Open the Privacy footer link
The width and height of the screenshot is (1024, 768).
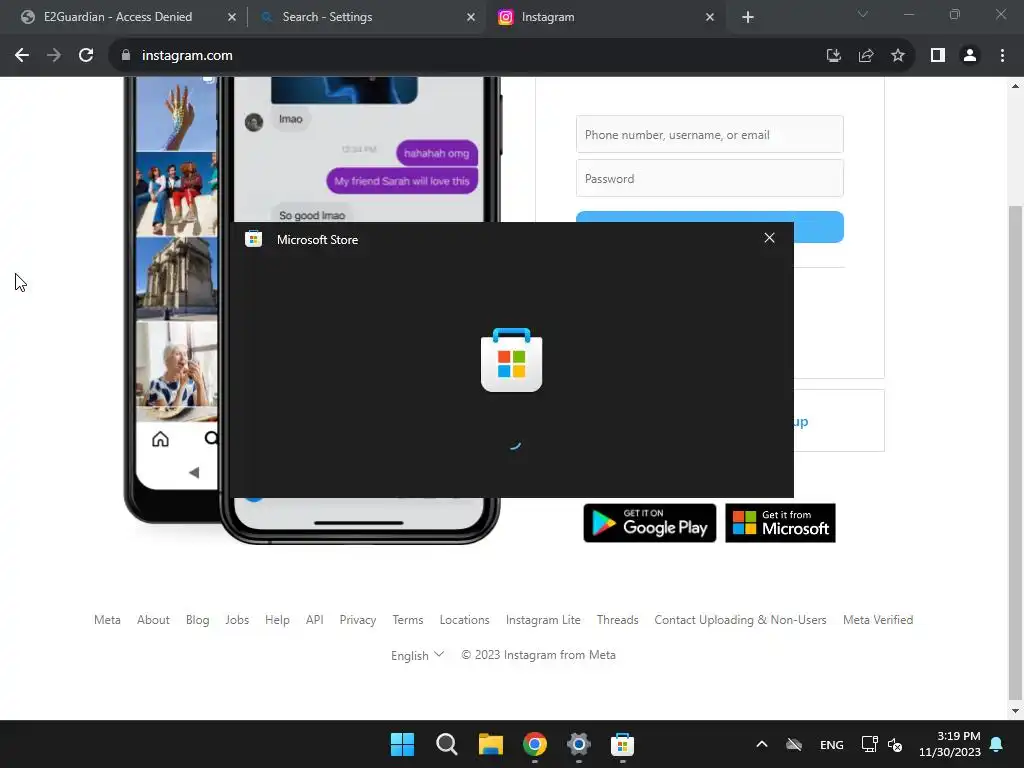coord(358,620)
